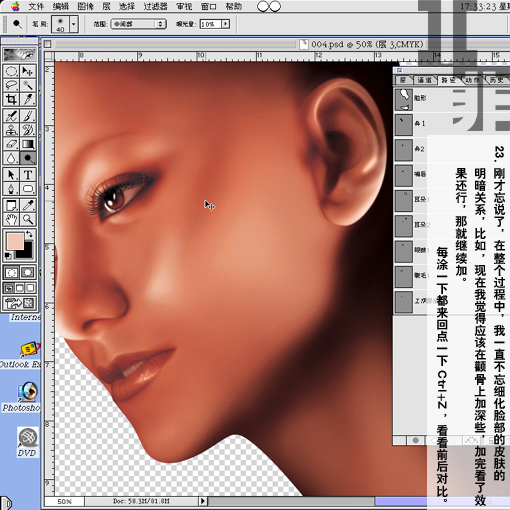510x510 pixels.
Task: Select the 鼻1 path thumbnail
Action: coord(404,124)
